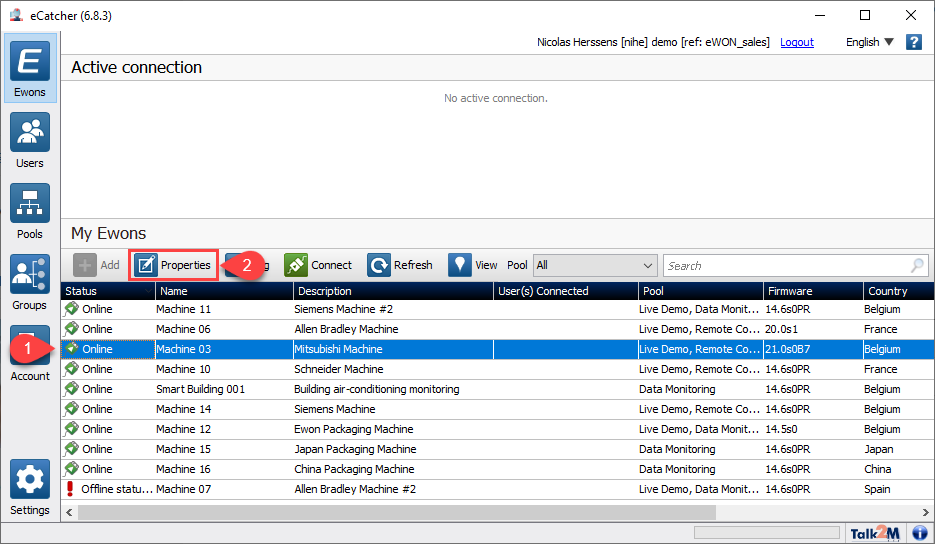Select the Schneider Machine description cell
This screenshot has width=935, height=544.
click(x=339, y=369)
